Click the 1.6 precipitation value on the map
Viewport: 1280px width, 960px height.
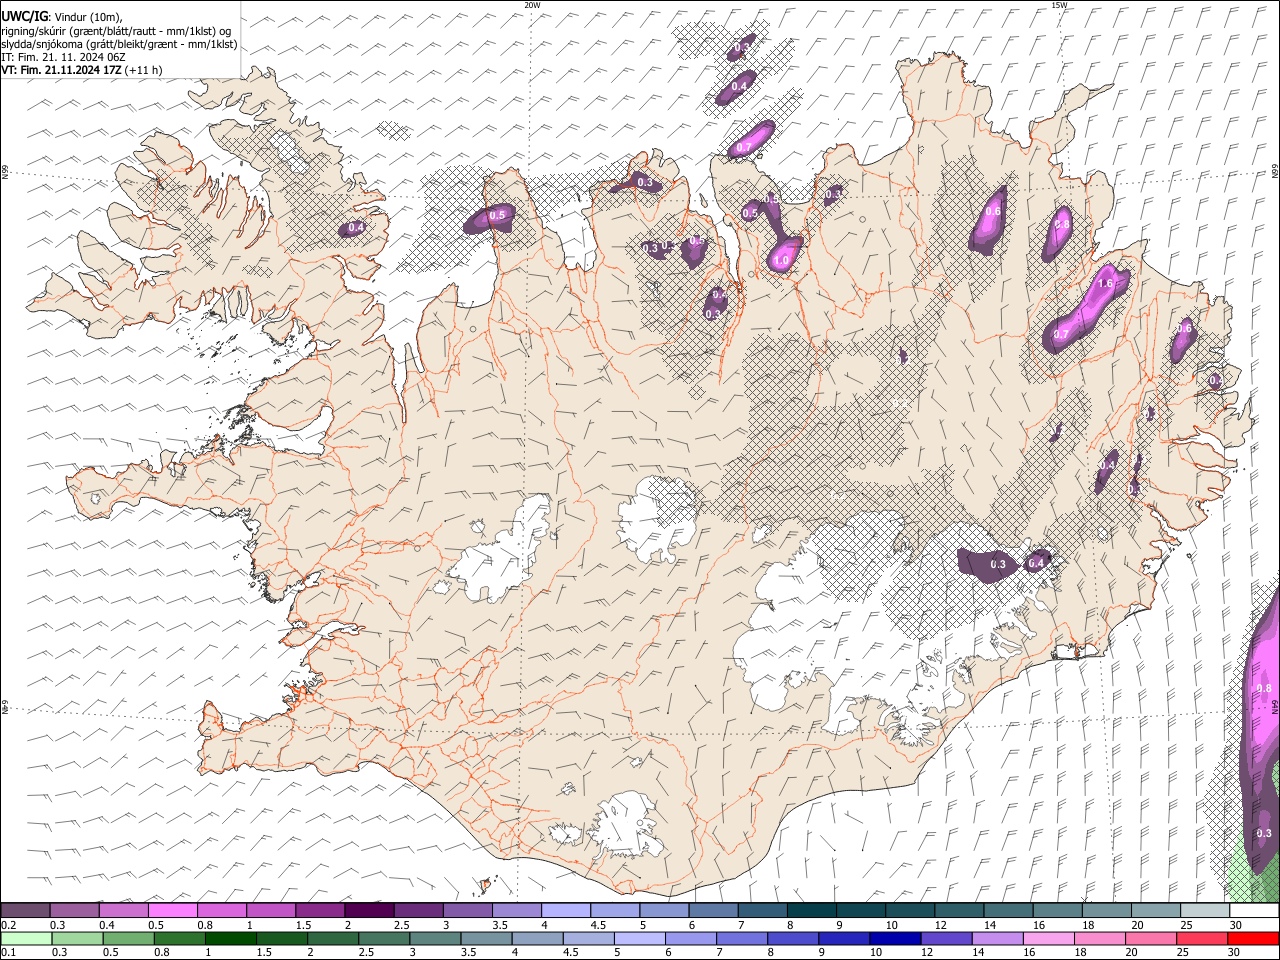coord(1105,284)
